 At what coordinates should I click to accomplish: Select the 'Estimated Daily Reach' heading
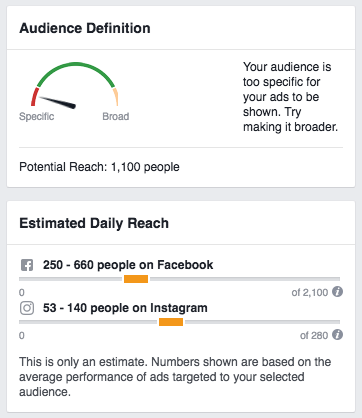coord(94,223)
